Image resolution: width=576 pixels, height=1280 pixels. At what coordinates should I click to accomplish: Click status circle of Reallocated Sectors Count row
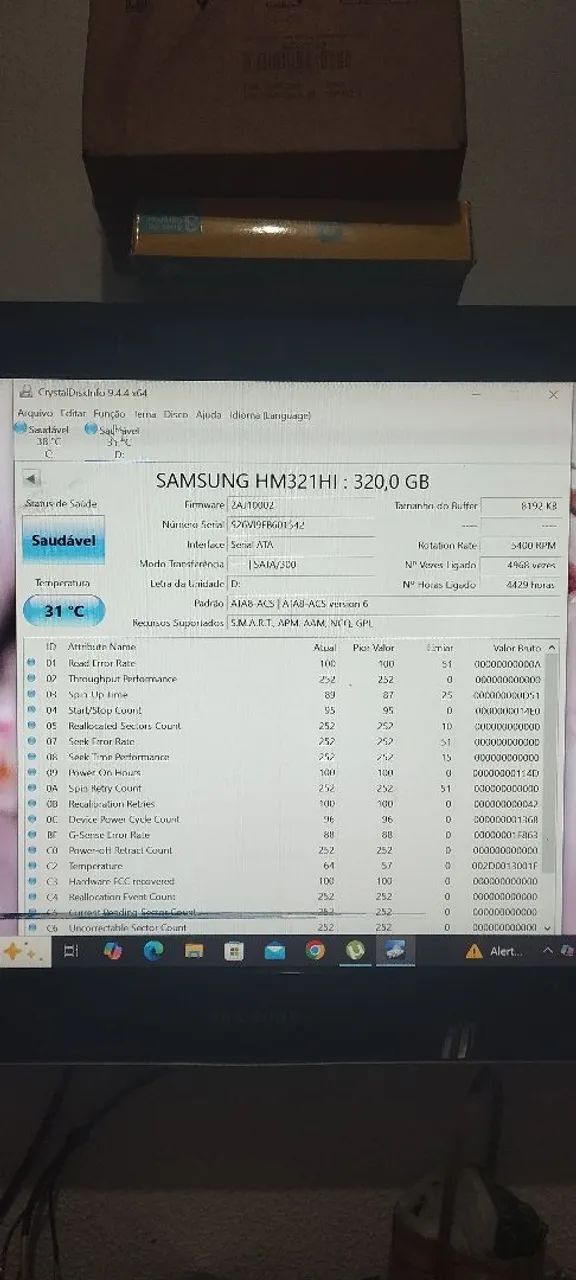30,726
